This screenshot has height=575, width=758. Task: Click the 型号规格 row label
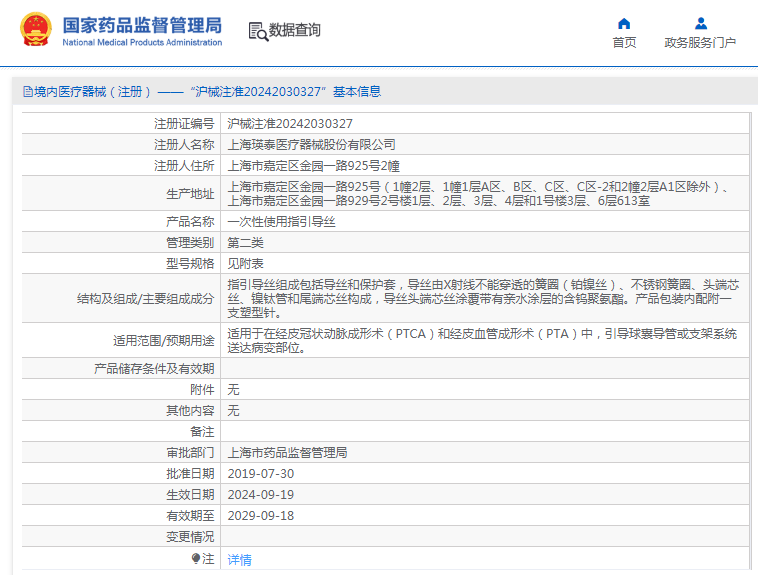pos(190,264)
